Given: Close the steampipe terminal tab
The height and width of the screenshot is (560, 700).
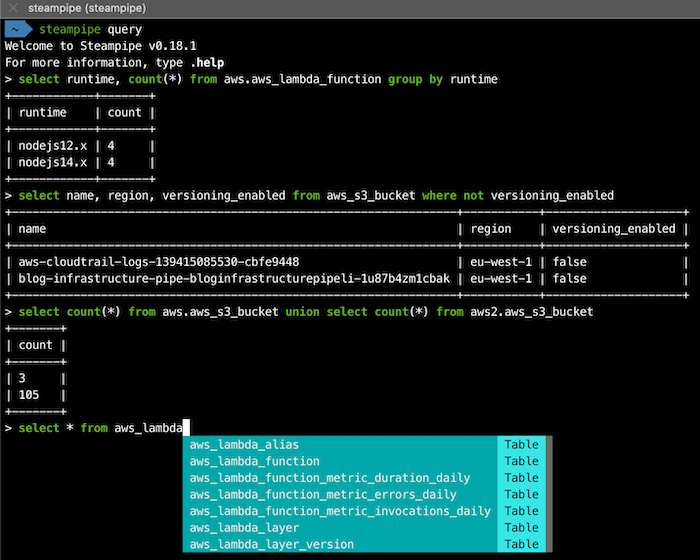Looking at the screenshot, I should click(x=13, y=8).
